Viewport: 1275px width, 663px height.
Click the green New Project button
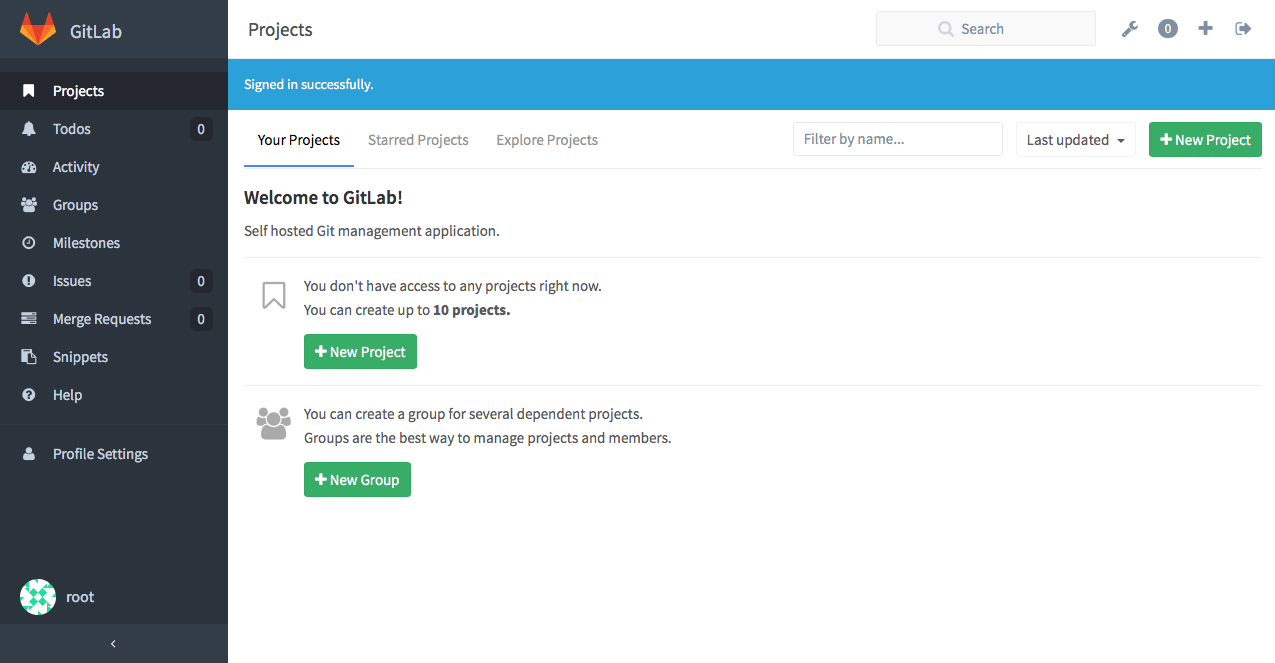tap(1205, 139)
